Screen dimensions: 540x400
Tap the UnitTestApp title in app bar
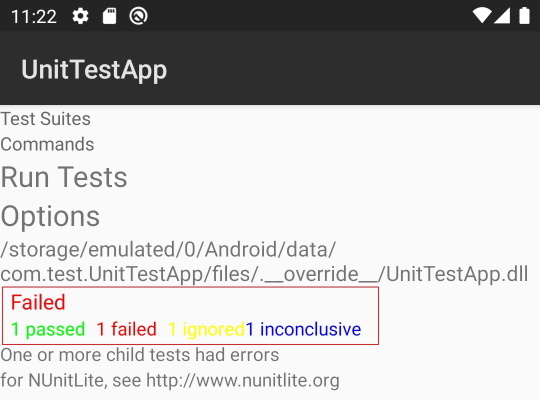94,70
